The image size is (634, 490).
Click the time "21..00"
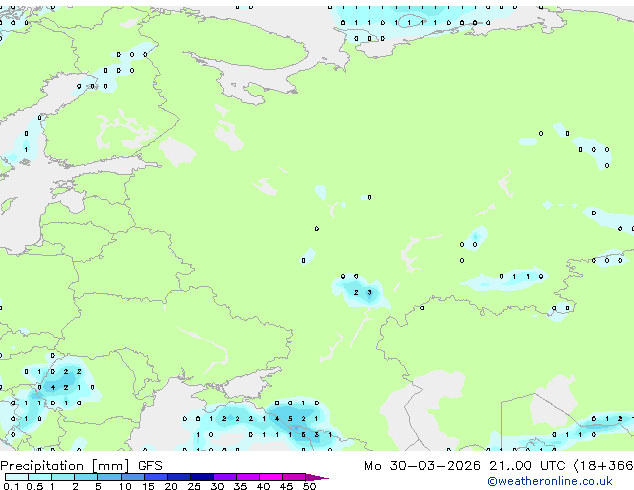click(x=511, y=466)
